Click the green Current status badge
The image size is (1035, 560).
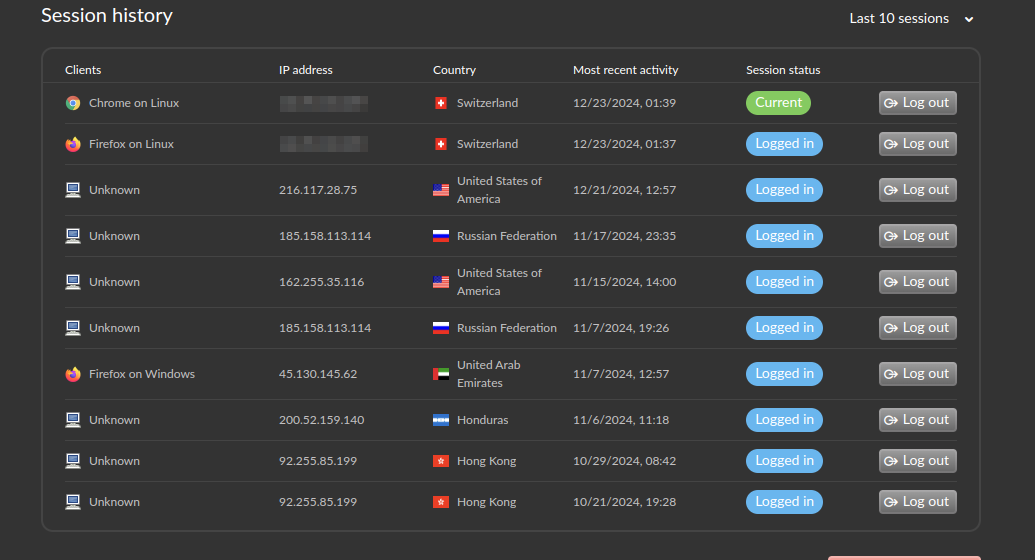click(x=778, y=103)
